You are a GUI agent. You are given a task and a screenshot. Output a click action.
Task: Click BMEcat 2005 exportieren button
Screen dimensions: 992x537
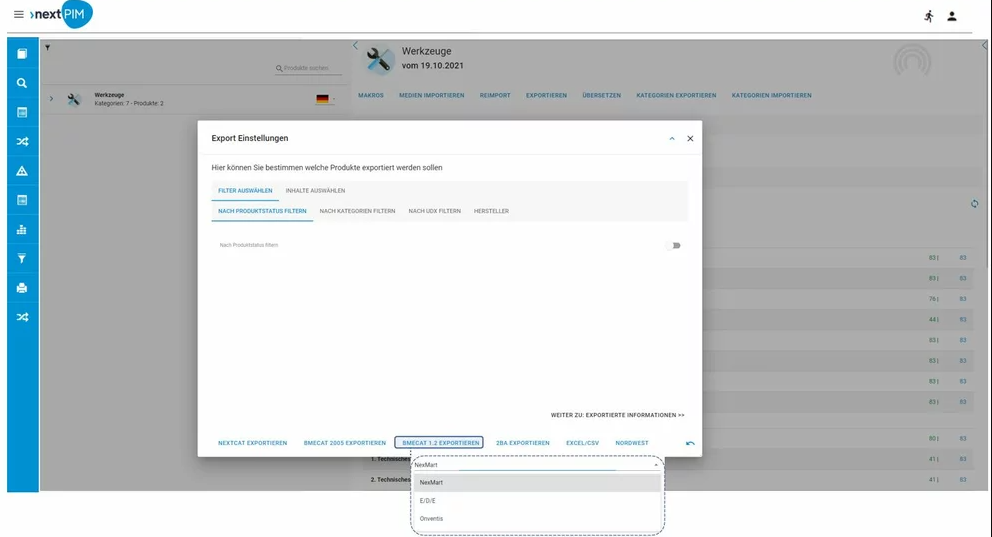pyautogui.click(x=345, y=443)
